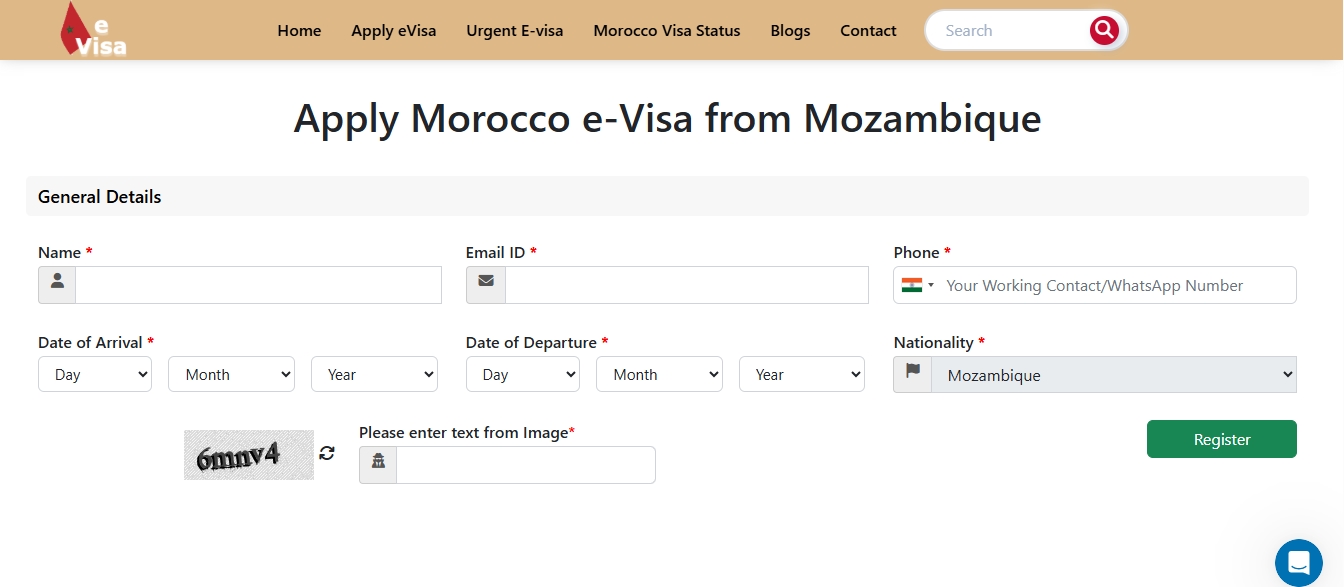This screenshot has height=587, width=1344.
Task: Open Morocco Visa Status page
Action: click(x=666, y=31)
